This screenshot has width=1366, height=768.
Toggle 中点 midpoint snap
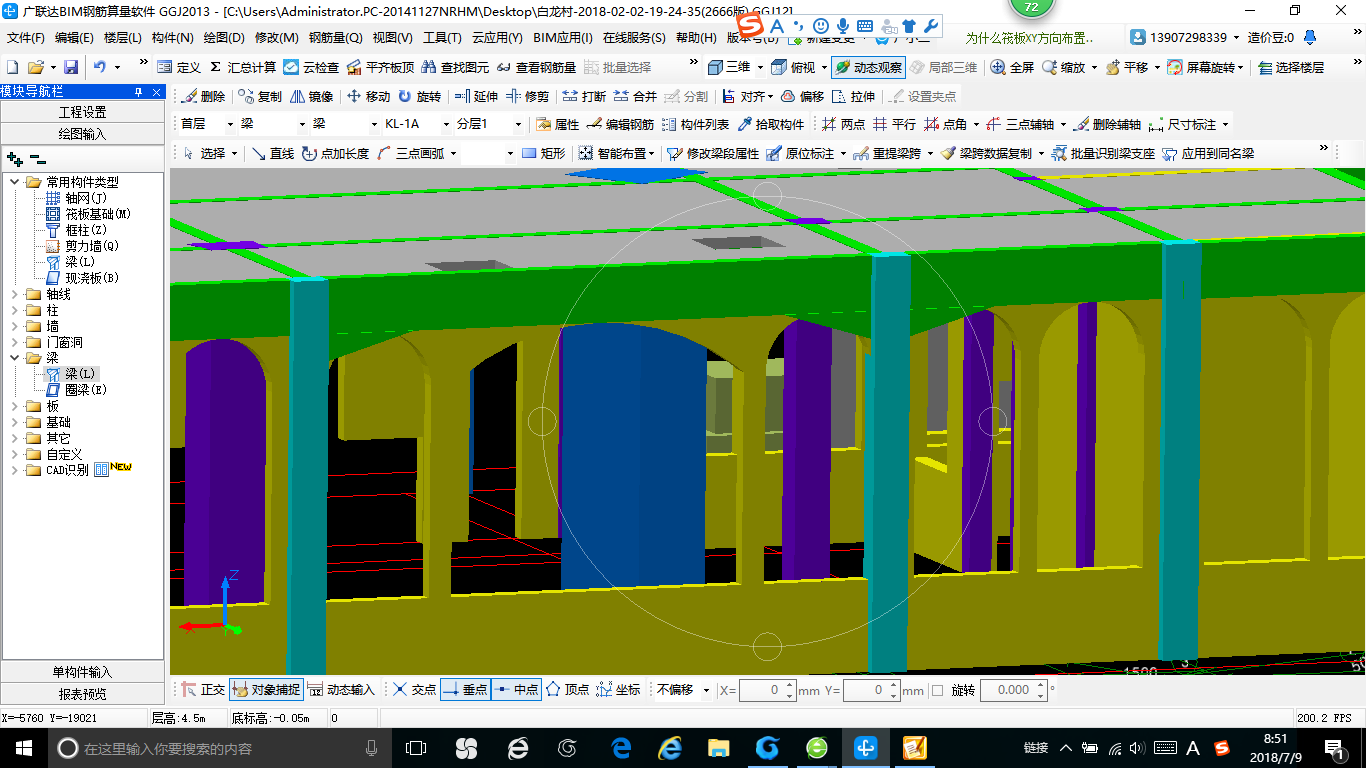(516, 690)
